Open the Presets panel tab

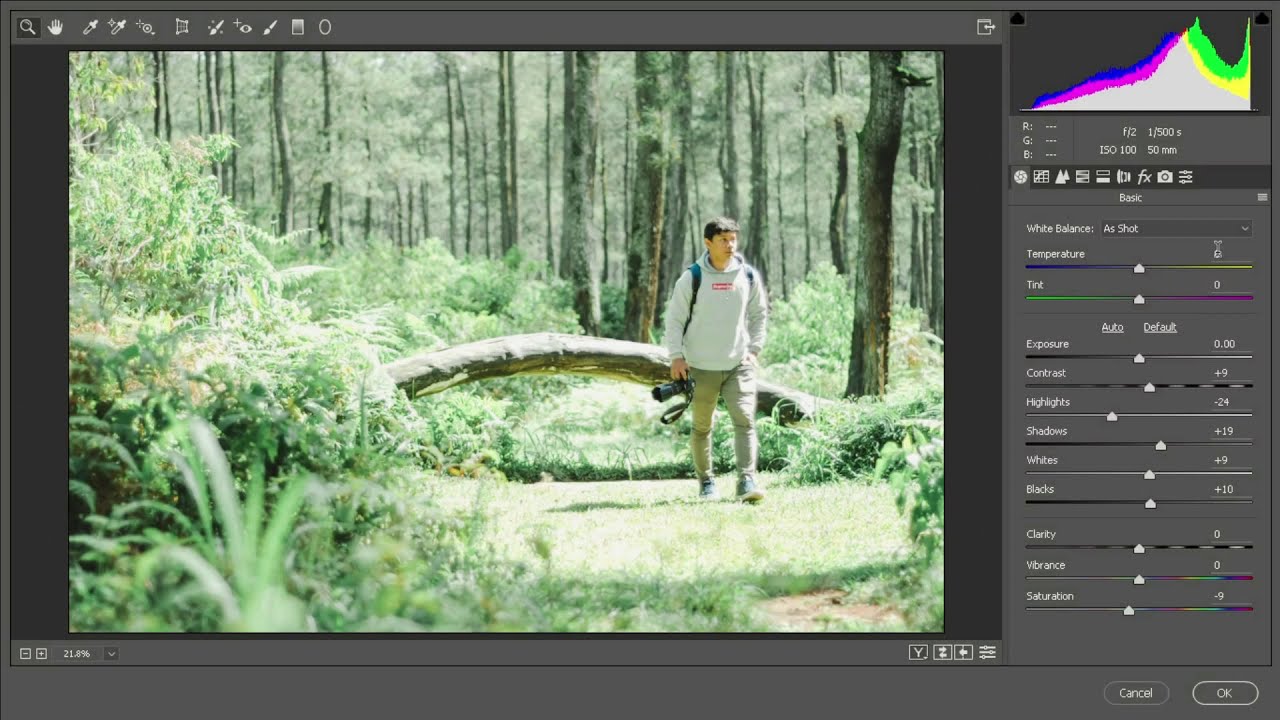tap(1186, 177)
